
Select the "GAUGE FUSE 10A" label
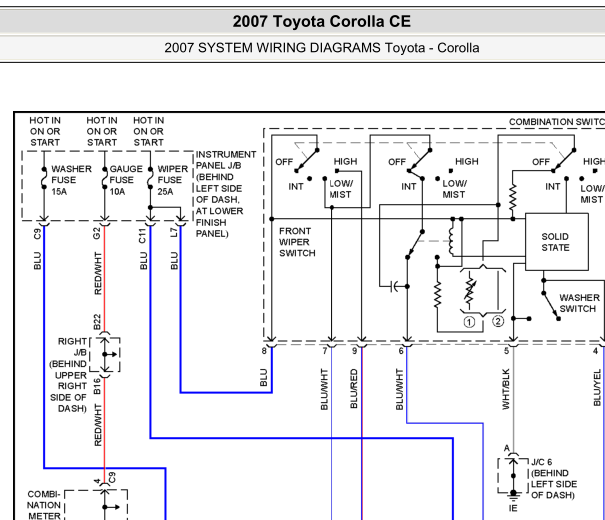click(126, 180)
